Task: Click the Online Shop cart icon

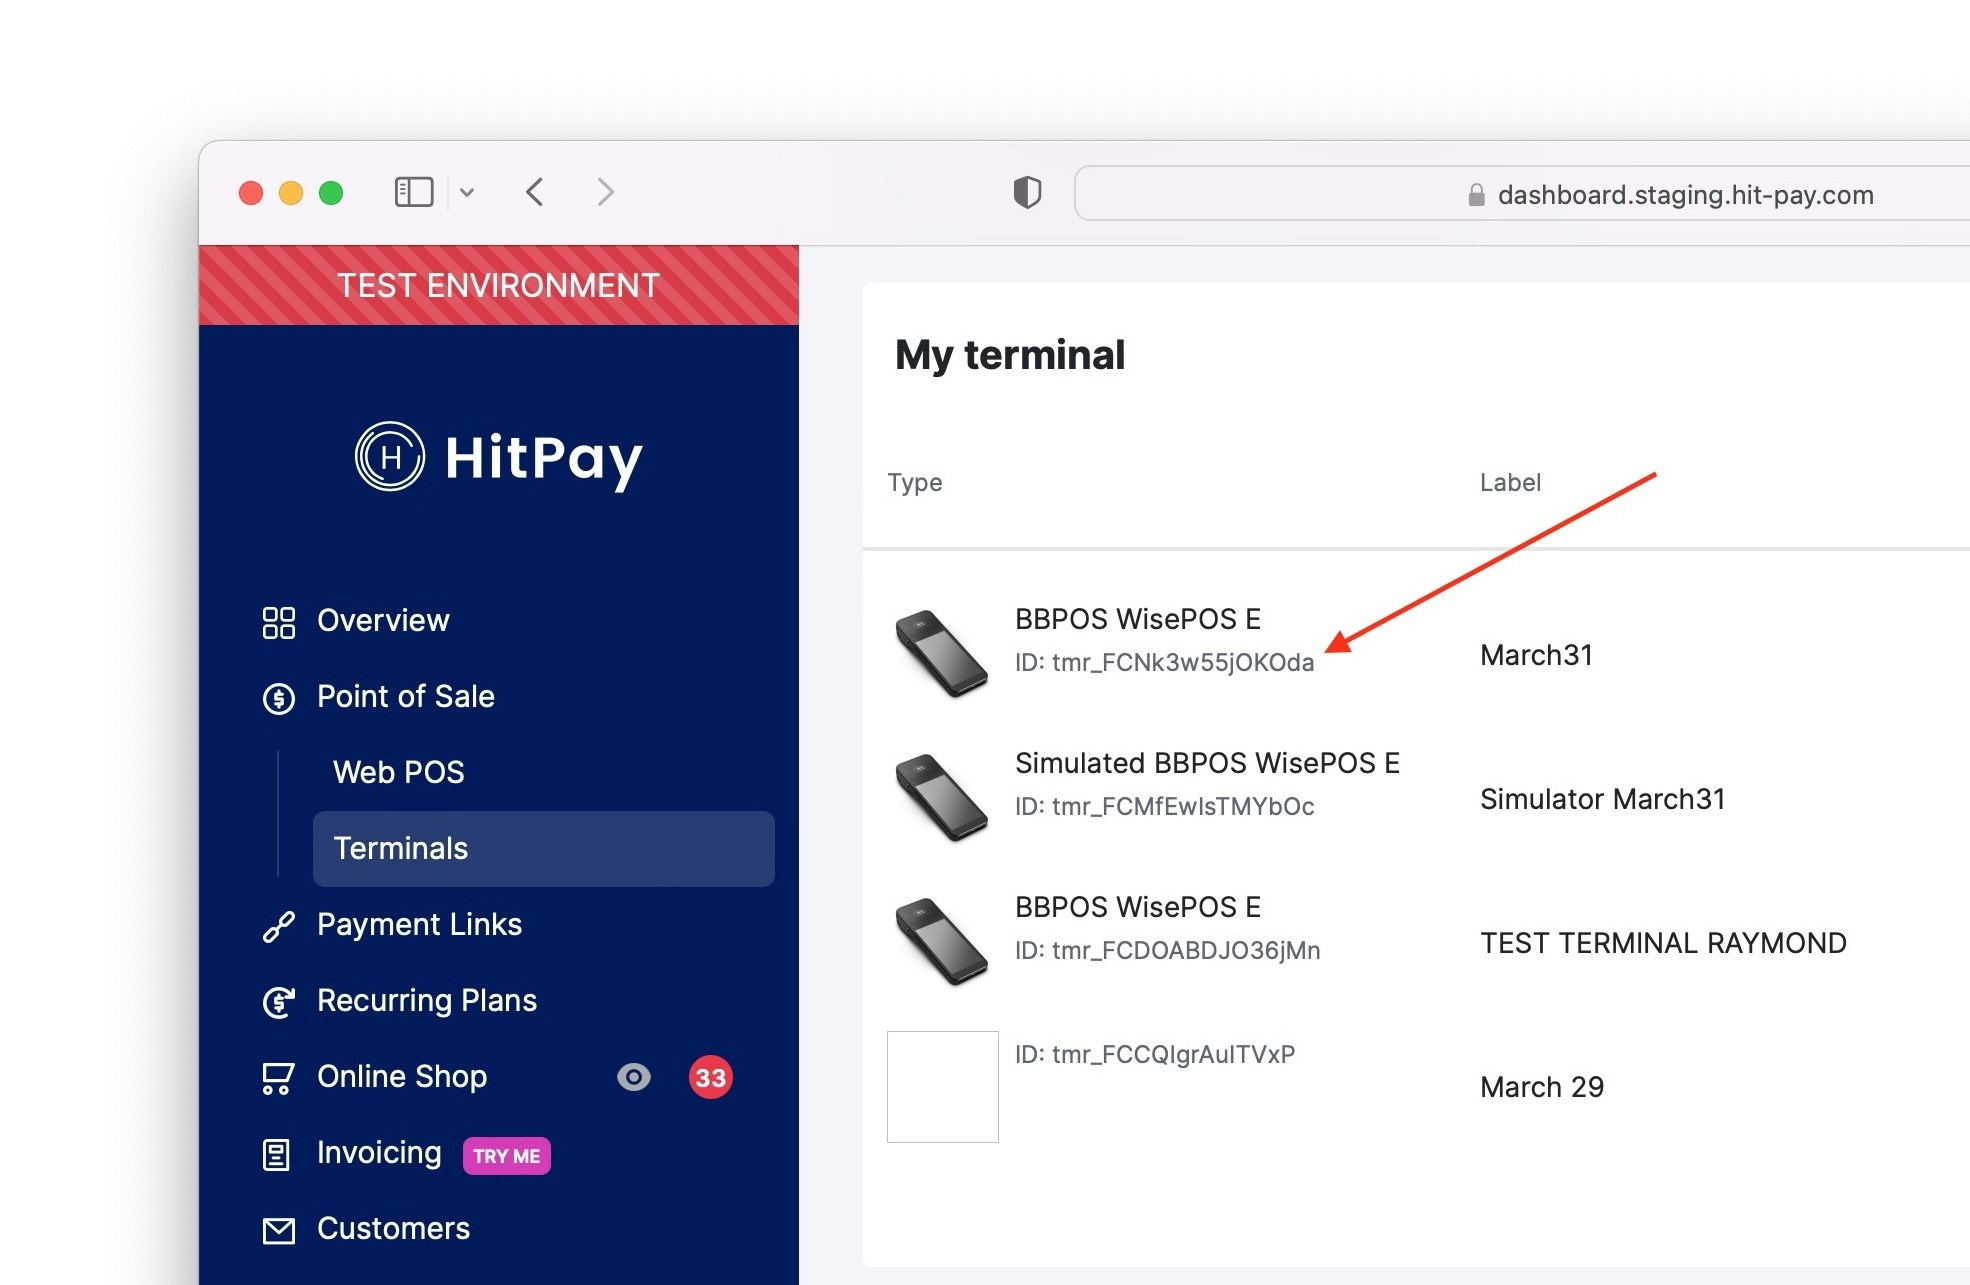Action: (x=277, y=1078)
